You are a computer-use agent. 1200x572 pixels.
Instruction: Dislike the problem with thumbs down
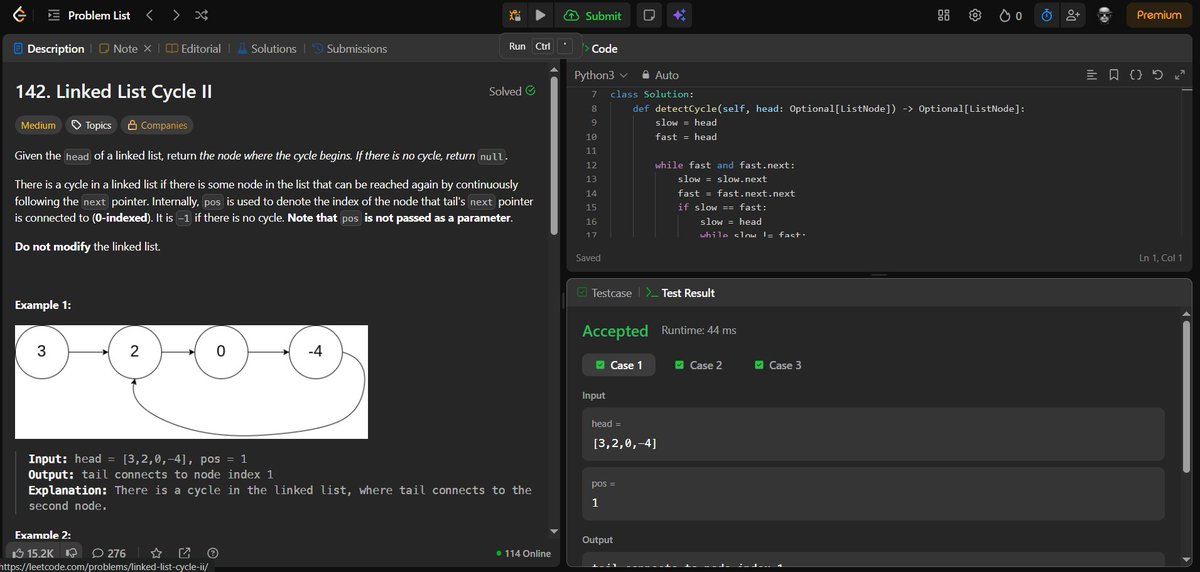pos(72,553)
